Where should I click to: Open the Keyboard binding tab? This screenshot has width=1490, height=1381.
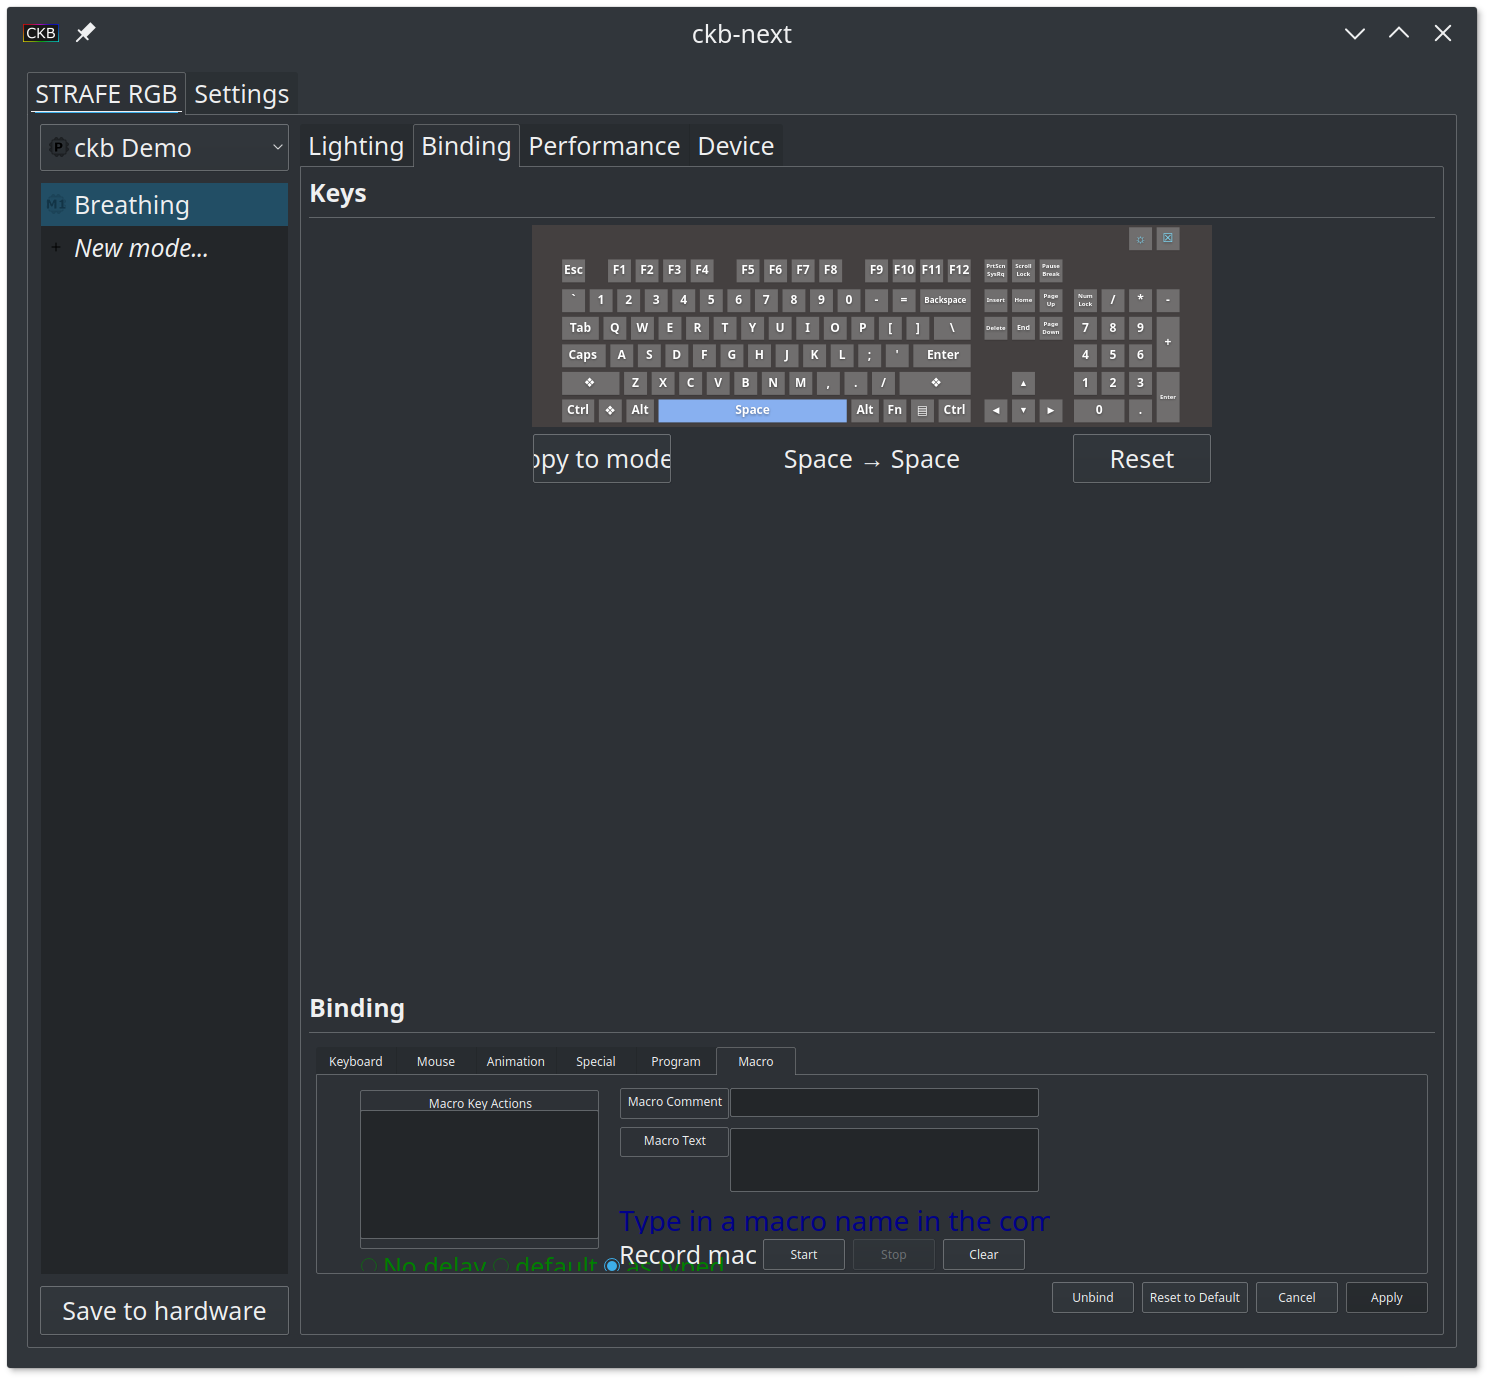[356, 1062]
